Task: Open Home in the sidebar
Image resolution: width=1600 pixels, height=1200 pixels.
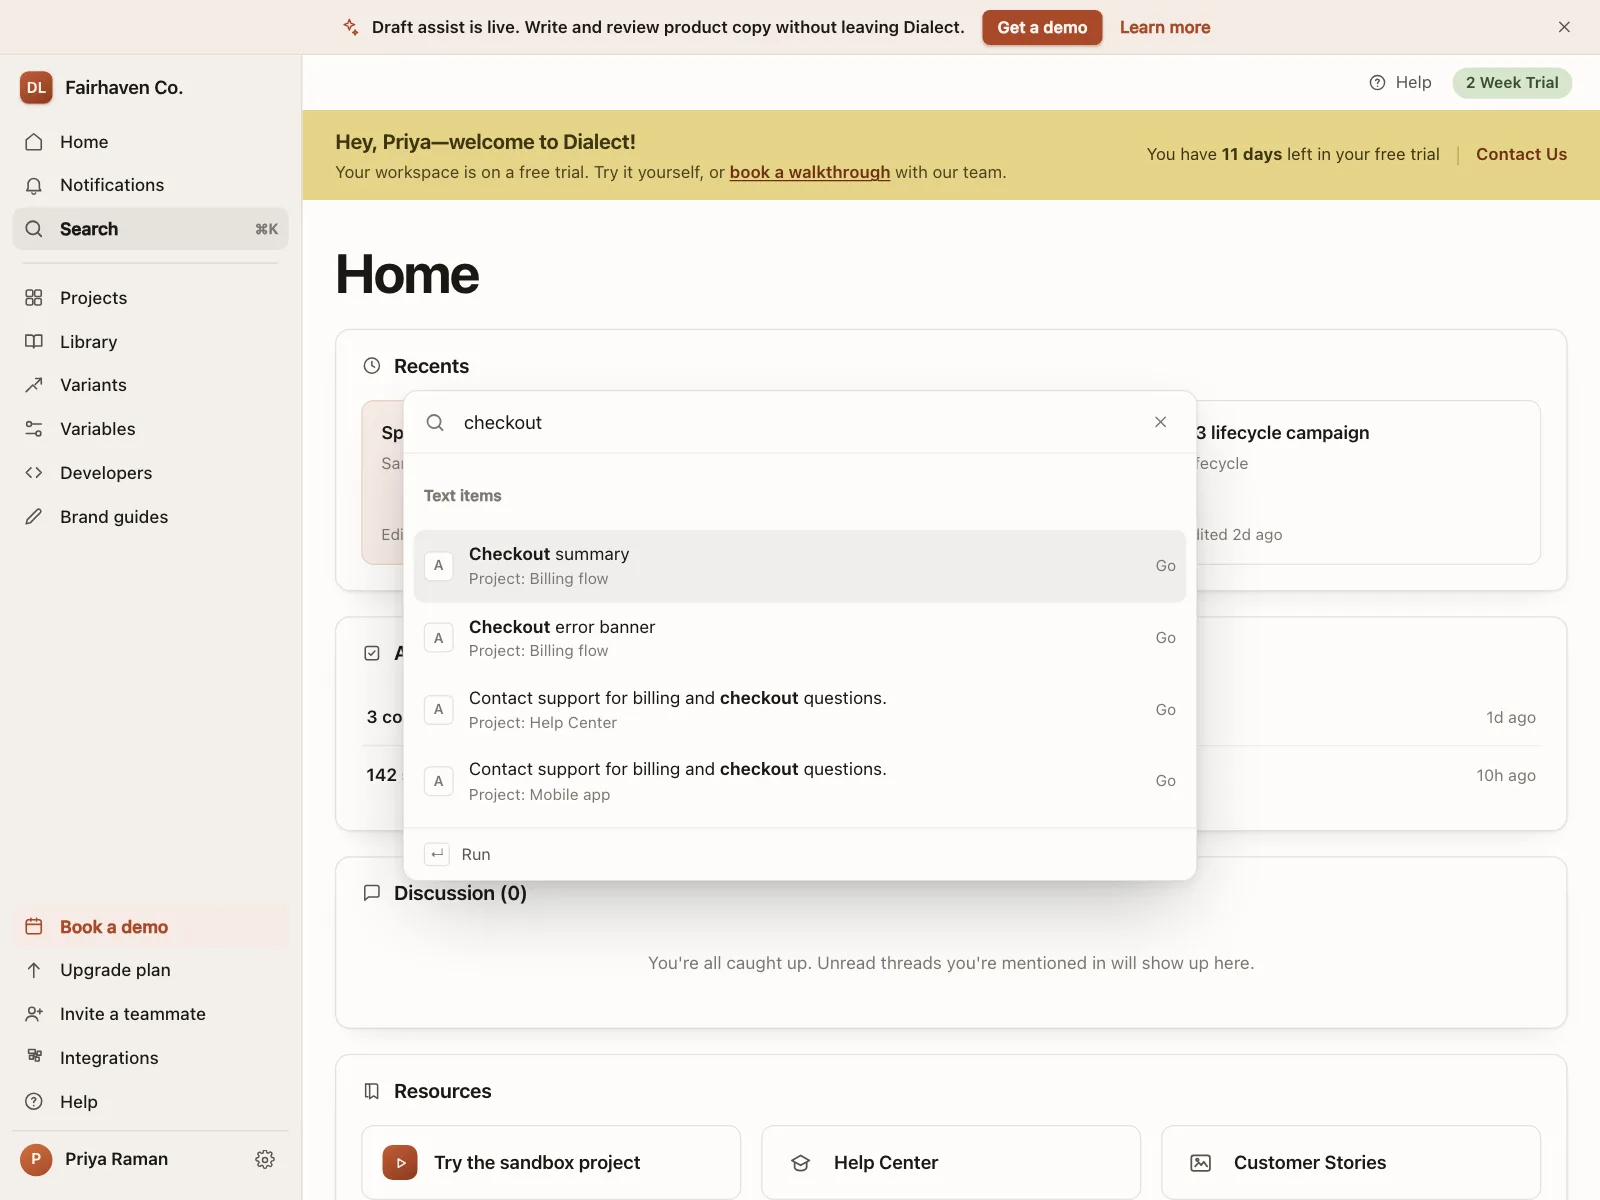Action: (x=150, y=142)
